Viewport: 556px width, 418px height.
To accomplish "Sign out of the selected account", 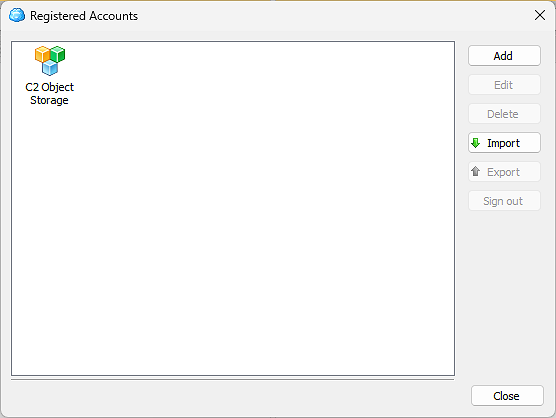I will 504,201.
